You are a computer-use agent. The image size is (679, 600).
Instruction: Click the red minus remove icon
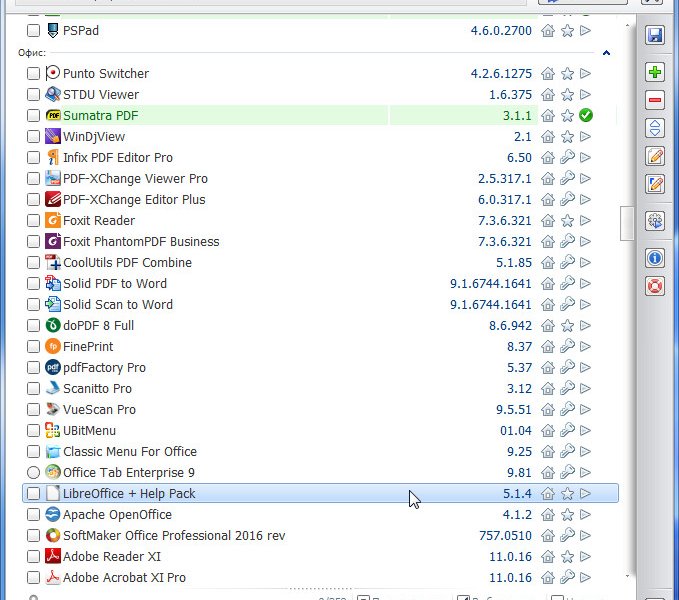(655, 100)
